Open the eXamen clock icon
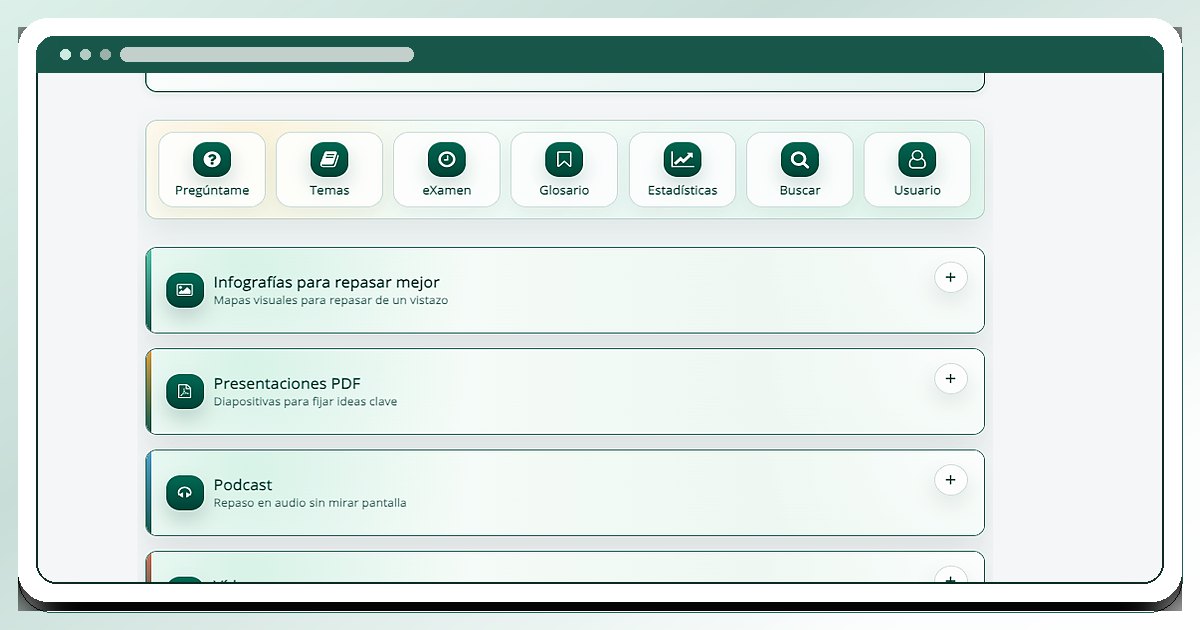 point(447,159)
